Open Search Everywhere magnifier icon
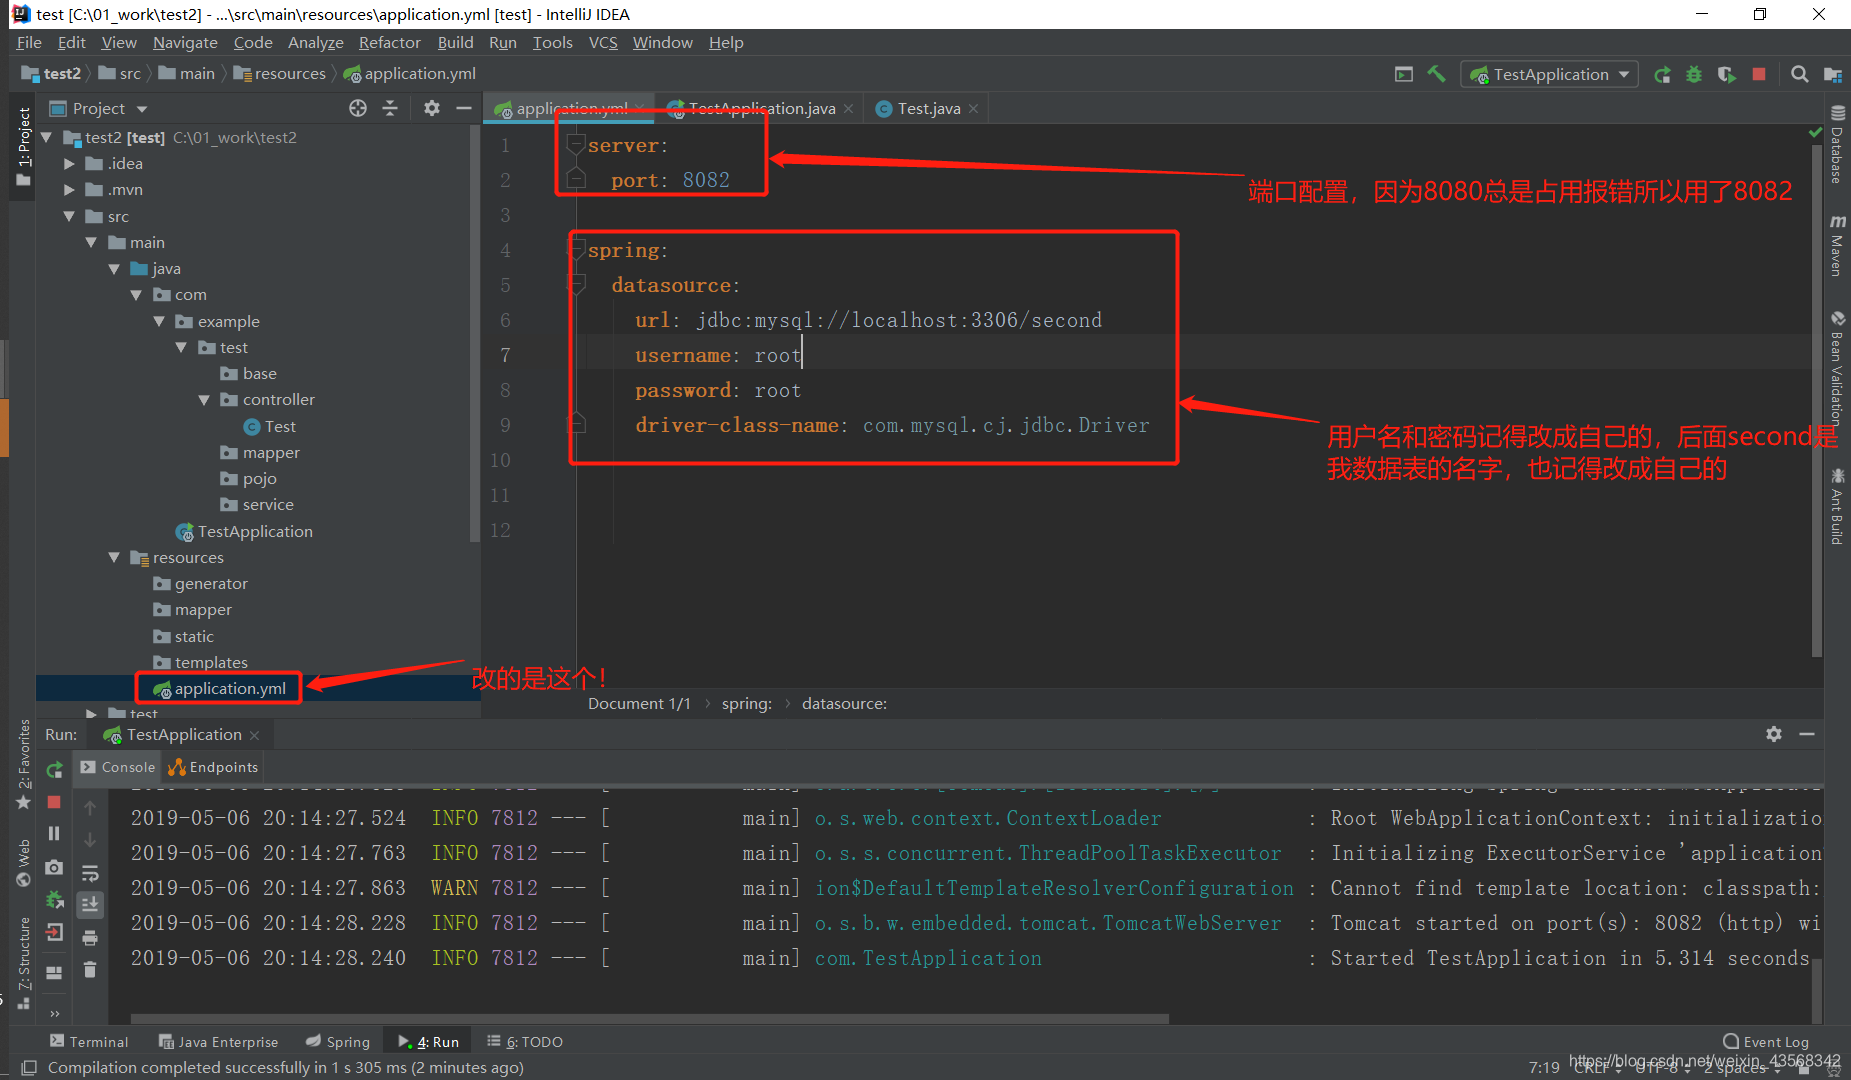This screenshot has height=1080, width=1851. tap(1799, 74)
